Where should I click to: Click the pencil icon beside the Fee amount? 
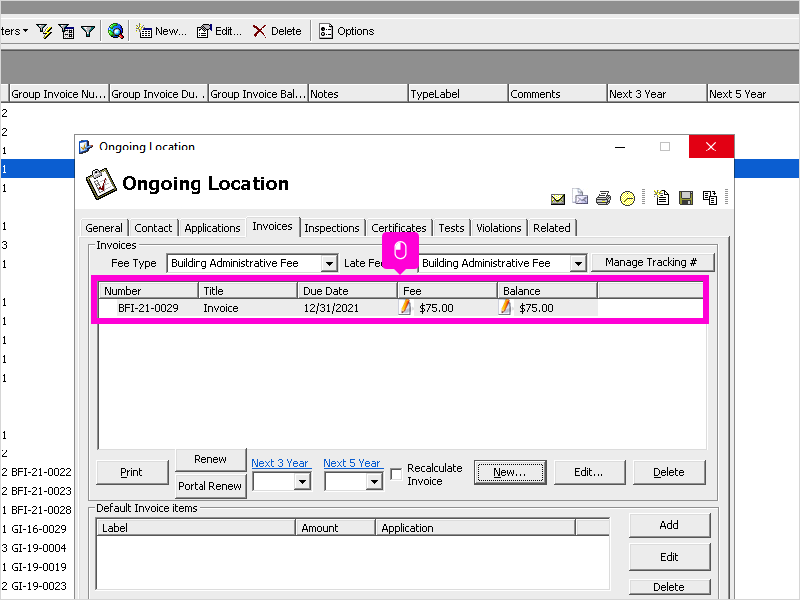pyautogui.click(x=405, y=307)
